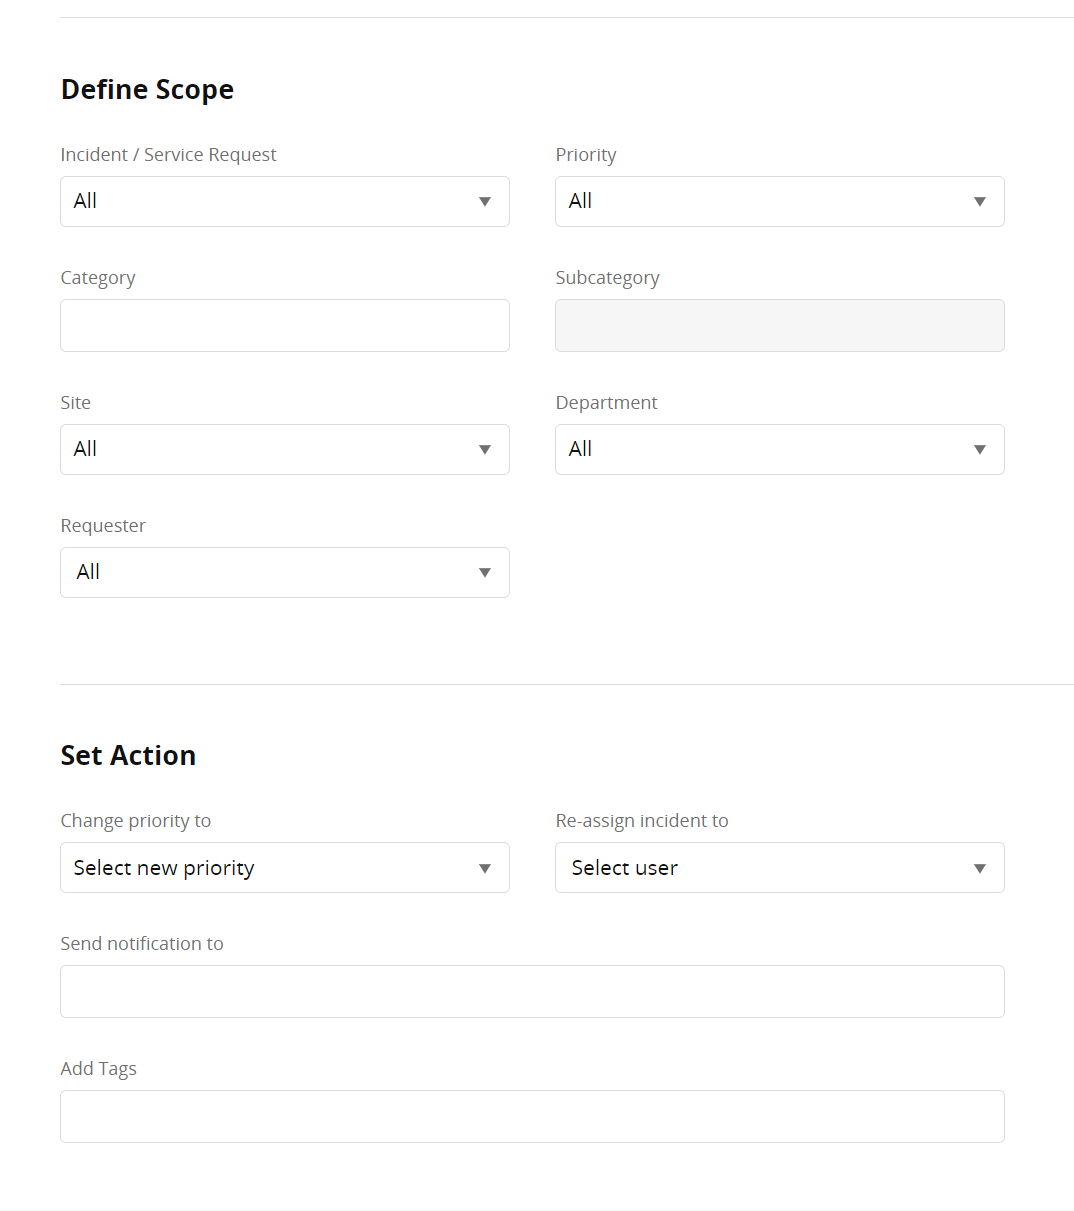This screenshot has height=1211, width=1074.
Task: Click the greyed-out Subcategory field
Action: pyautogui.click(x=780, y=326)
